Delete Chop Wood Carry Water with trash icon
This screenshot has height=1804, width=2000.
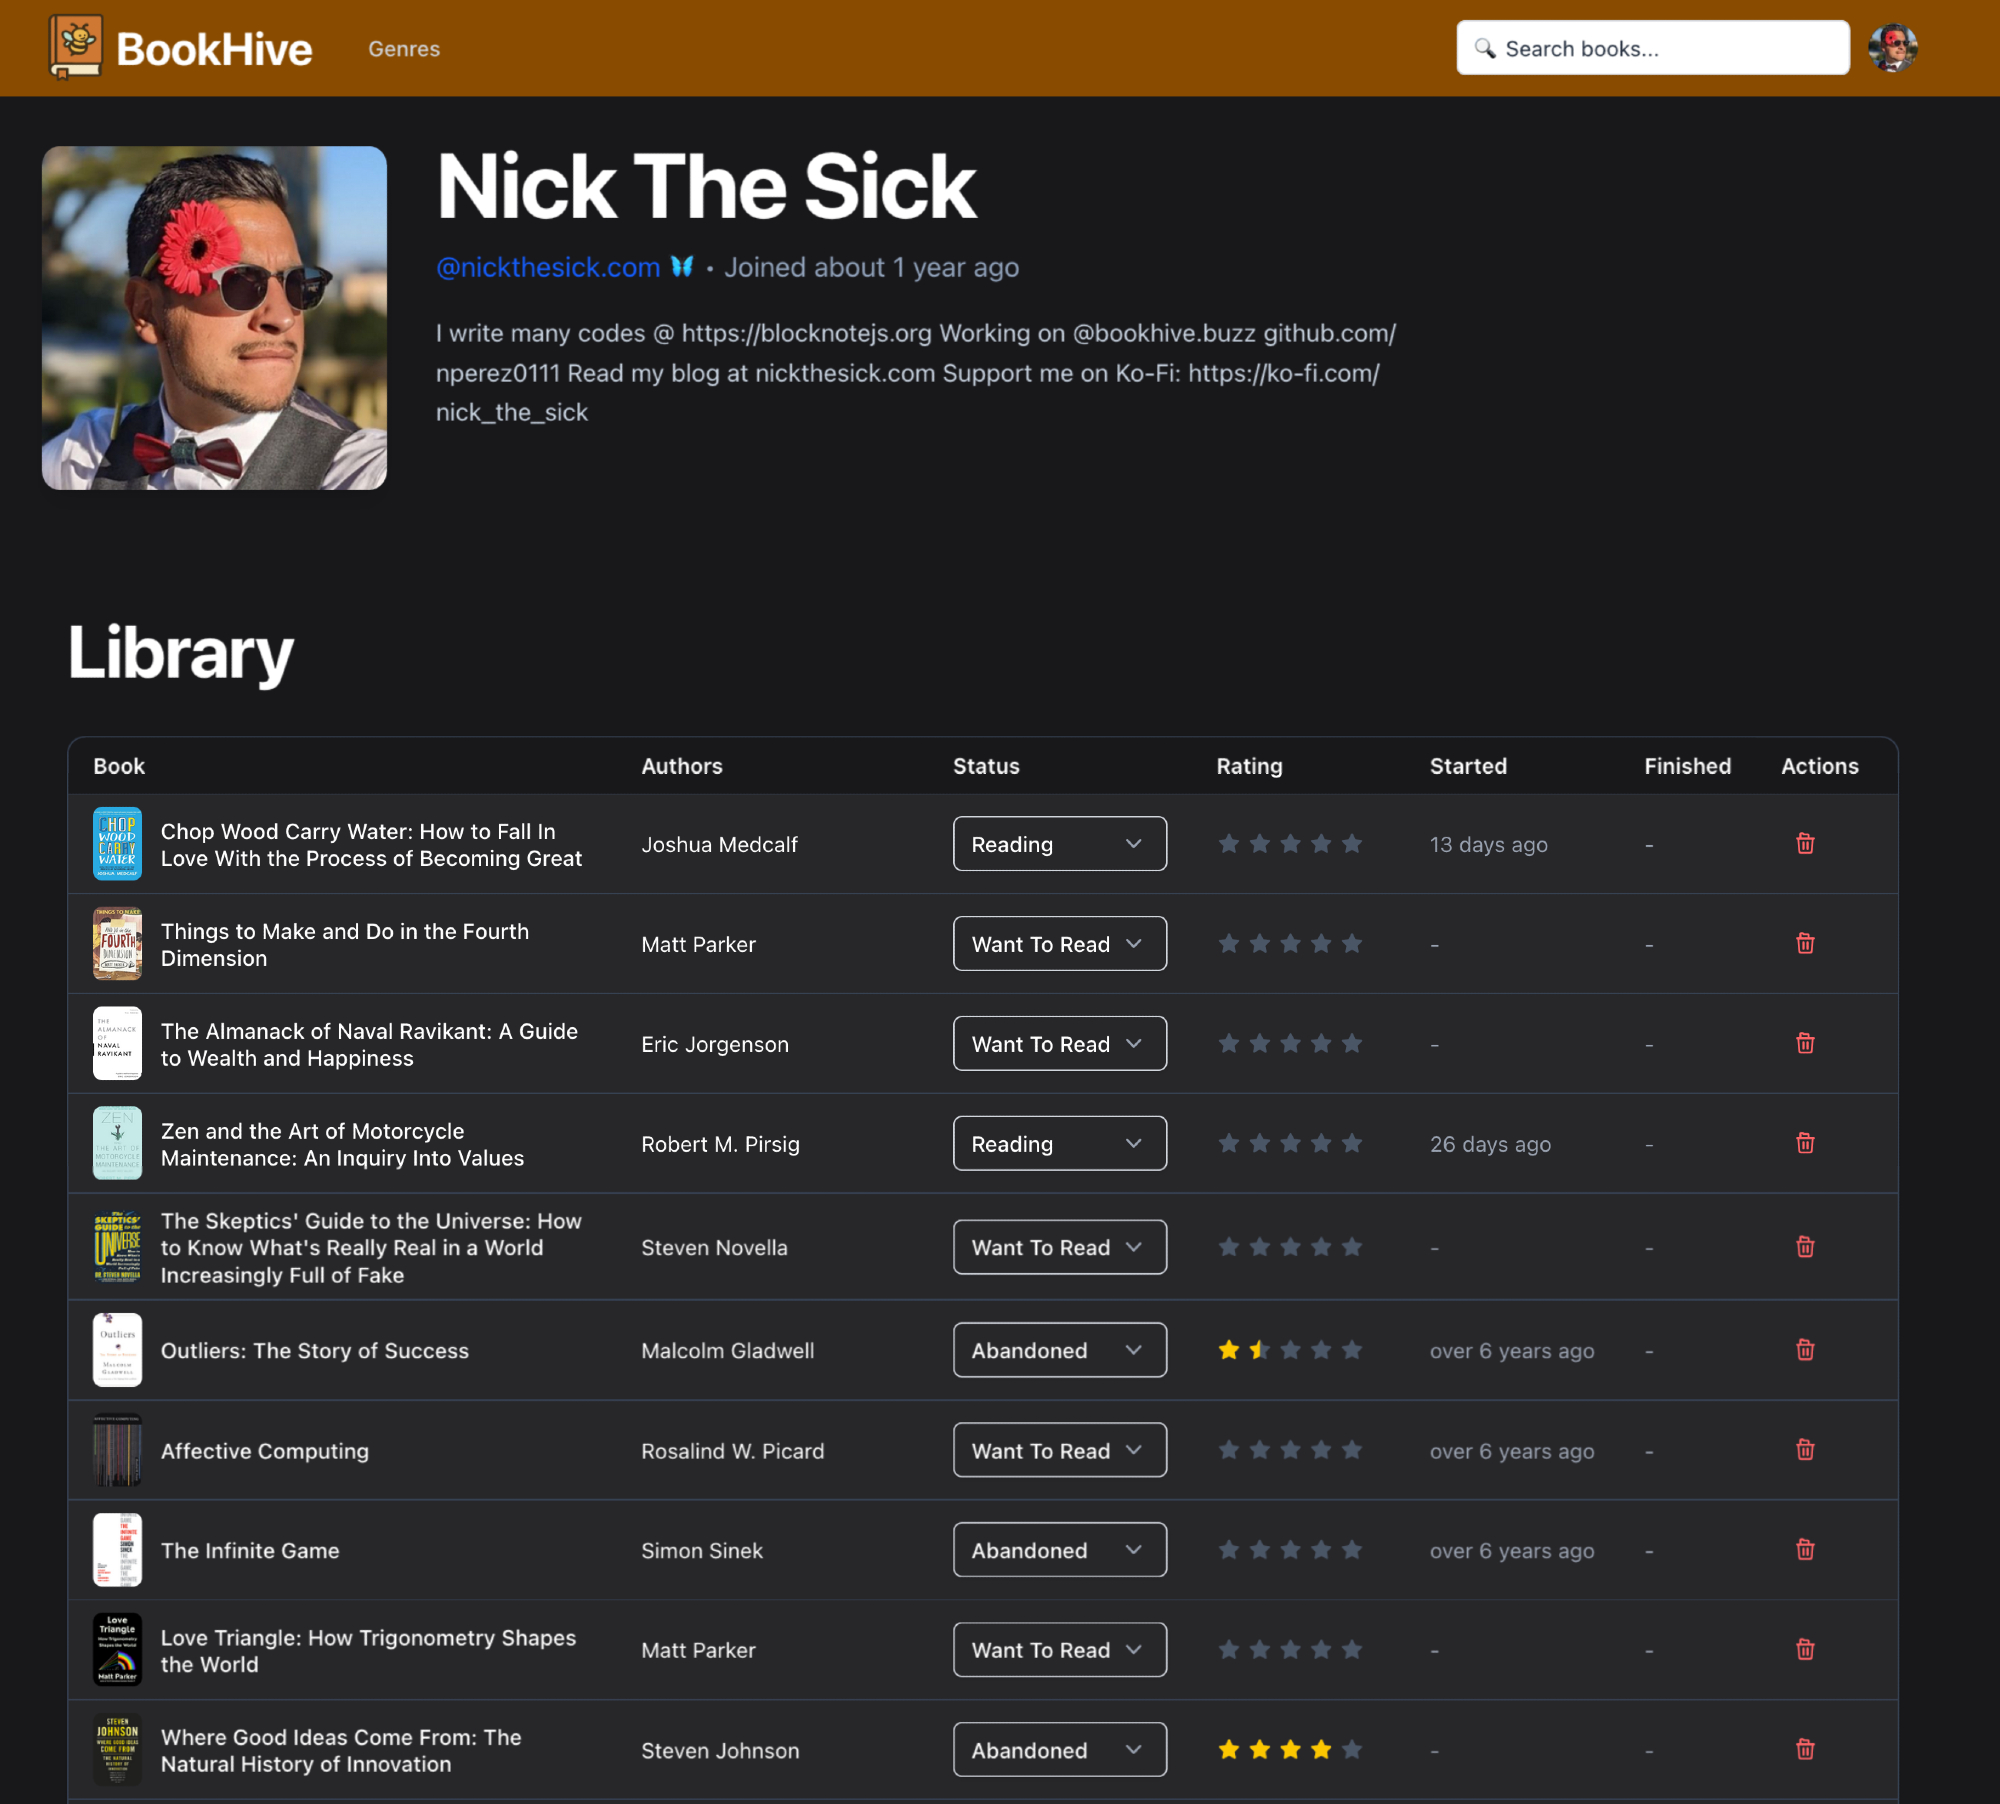click(x=1805, y=844)
